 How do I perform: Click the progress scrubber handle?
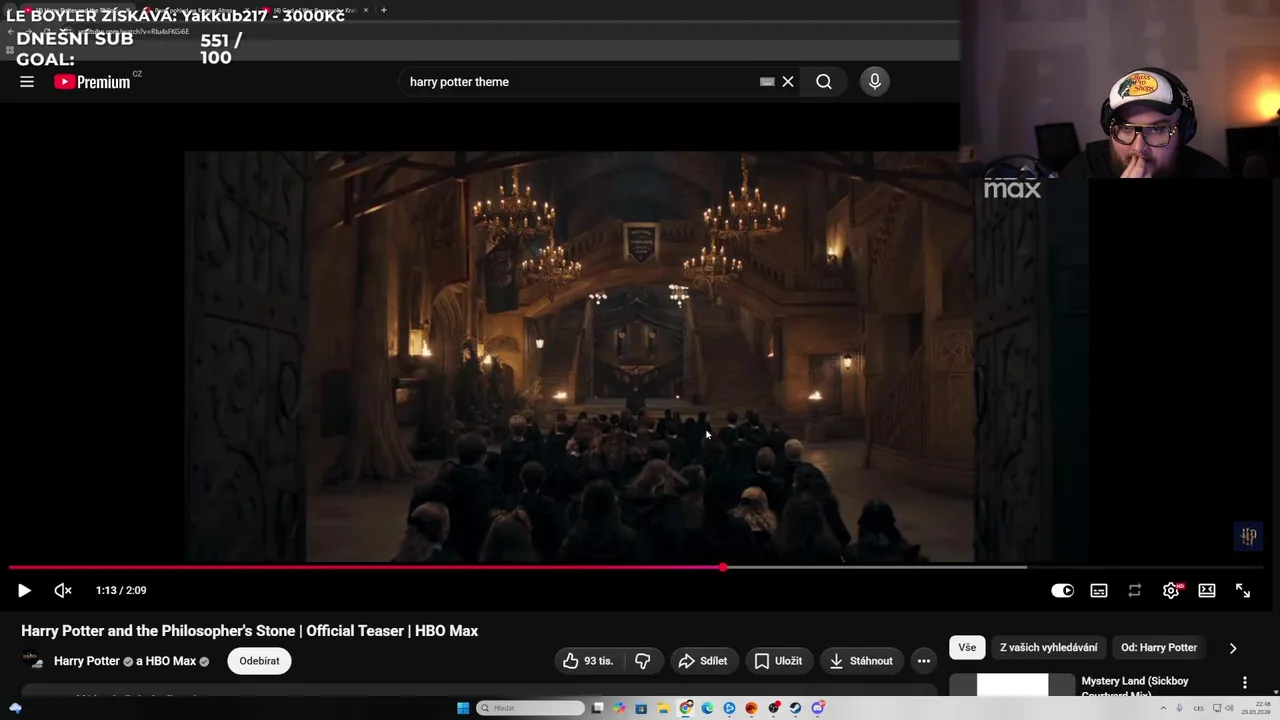pos(723,567)
